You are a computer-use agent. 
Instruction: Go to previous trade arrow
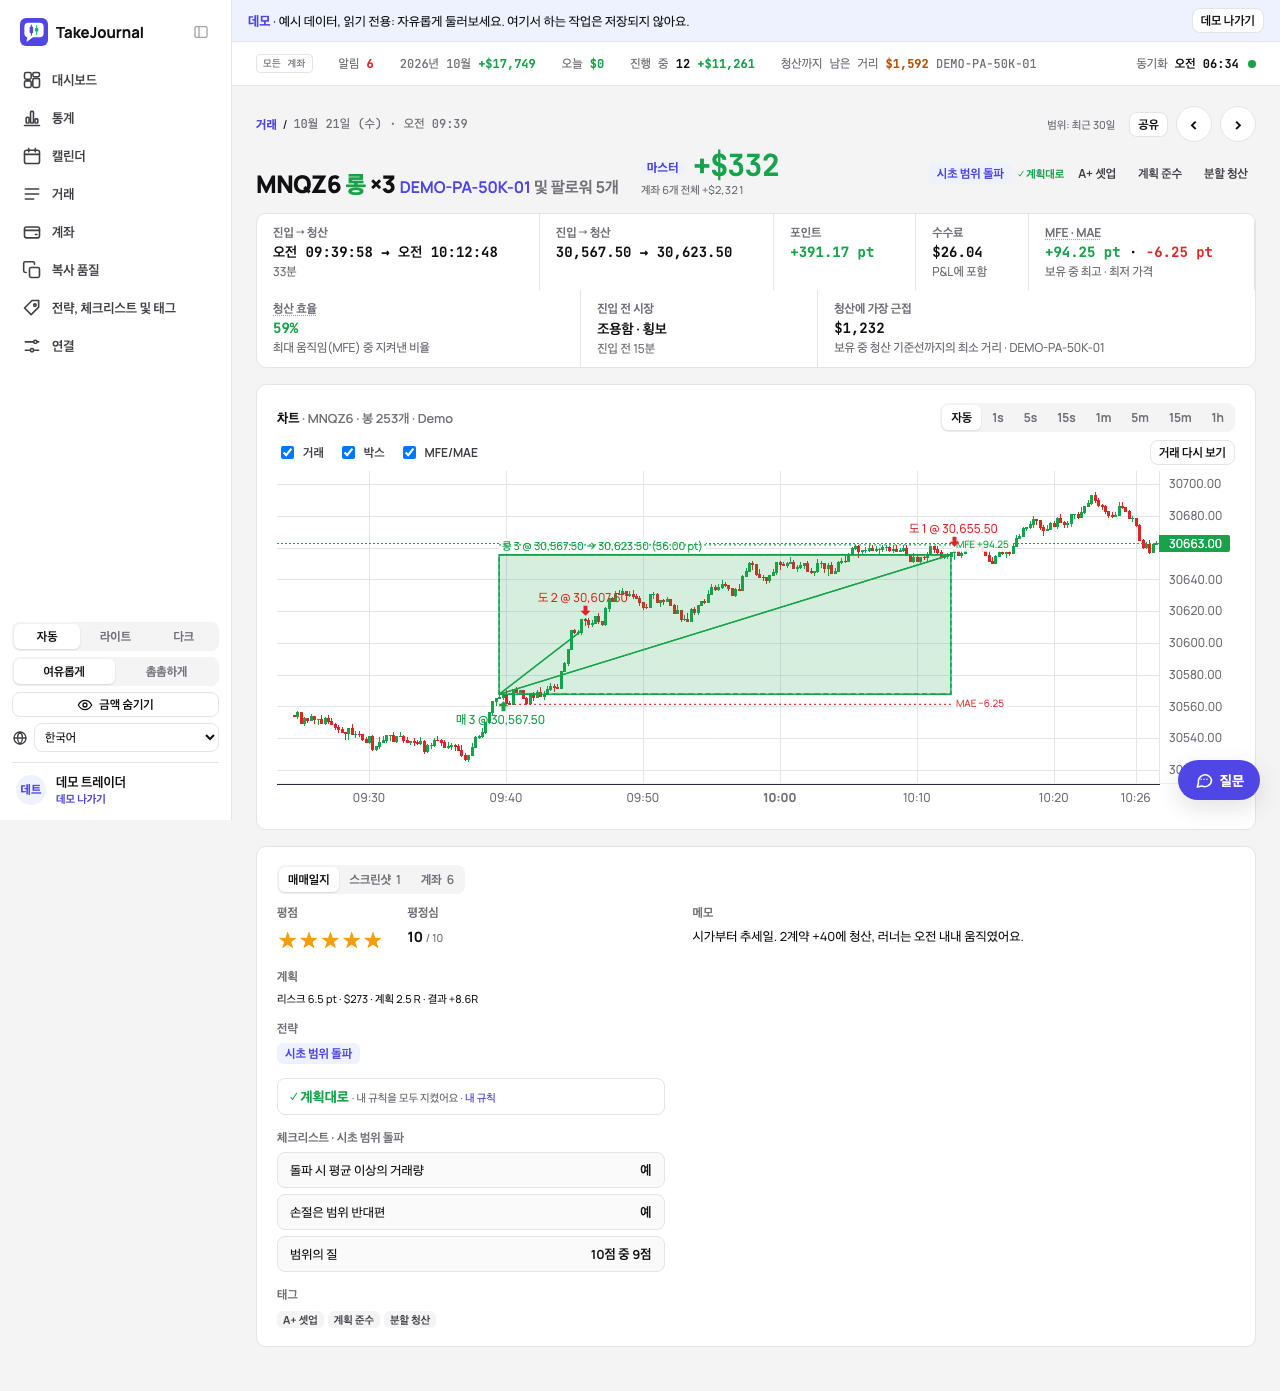coord(1194,124)
